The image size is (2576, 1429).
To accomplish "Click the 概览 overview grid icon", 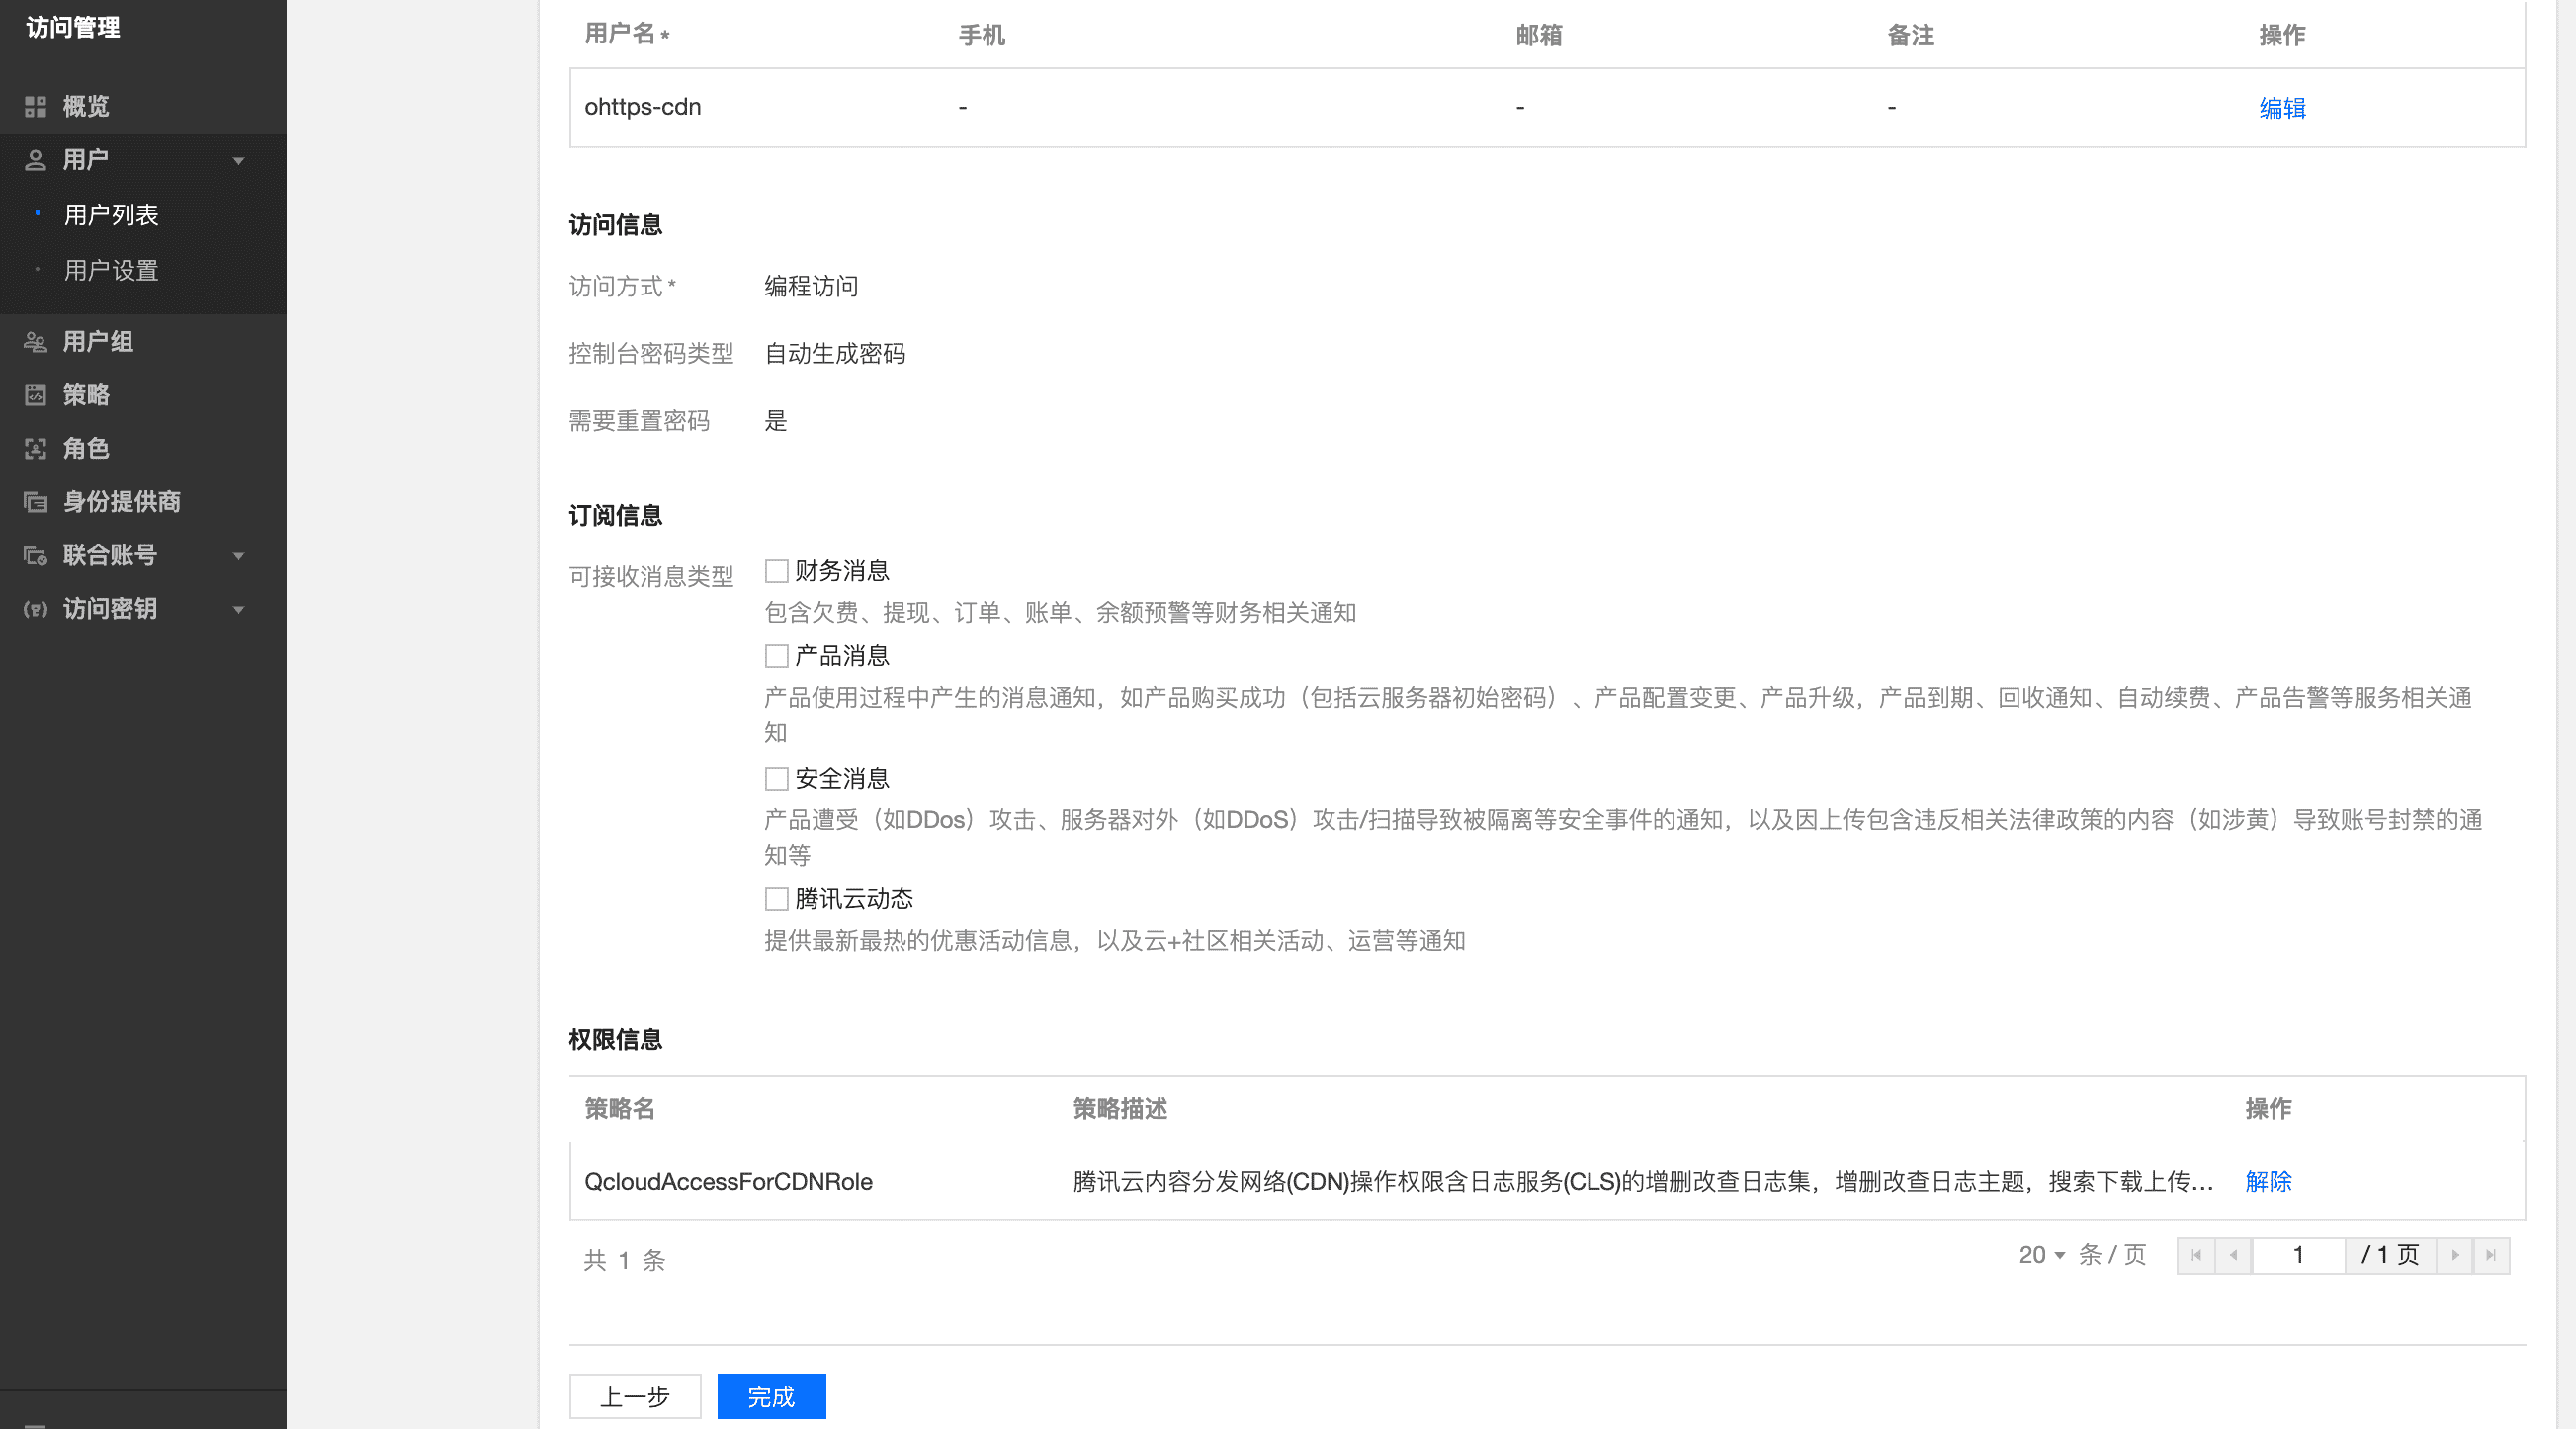I will (36, 106).
